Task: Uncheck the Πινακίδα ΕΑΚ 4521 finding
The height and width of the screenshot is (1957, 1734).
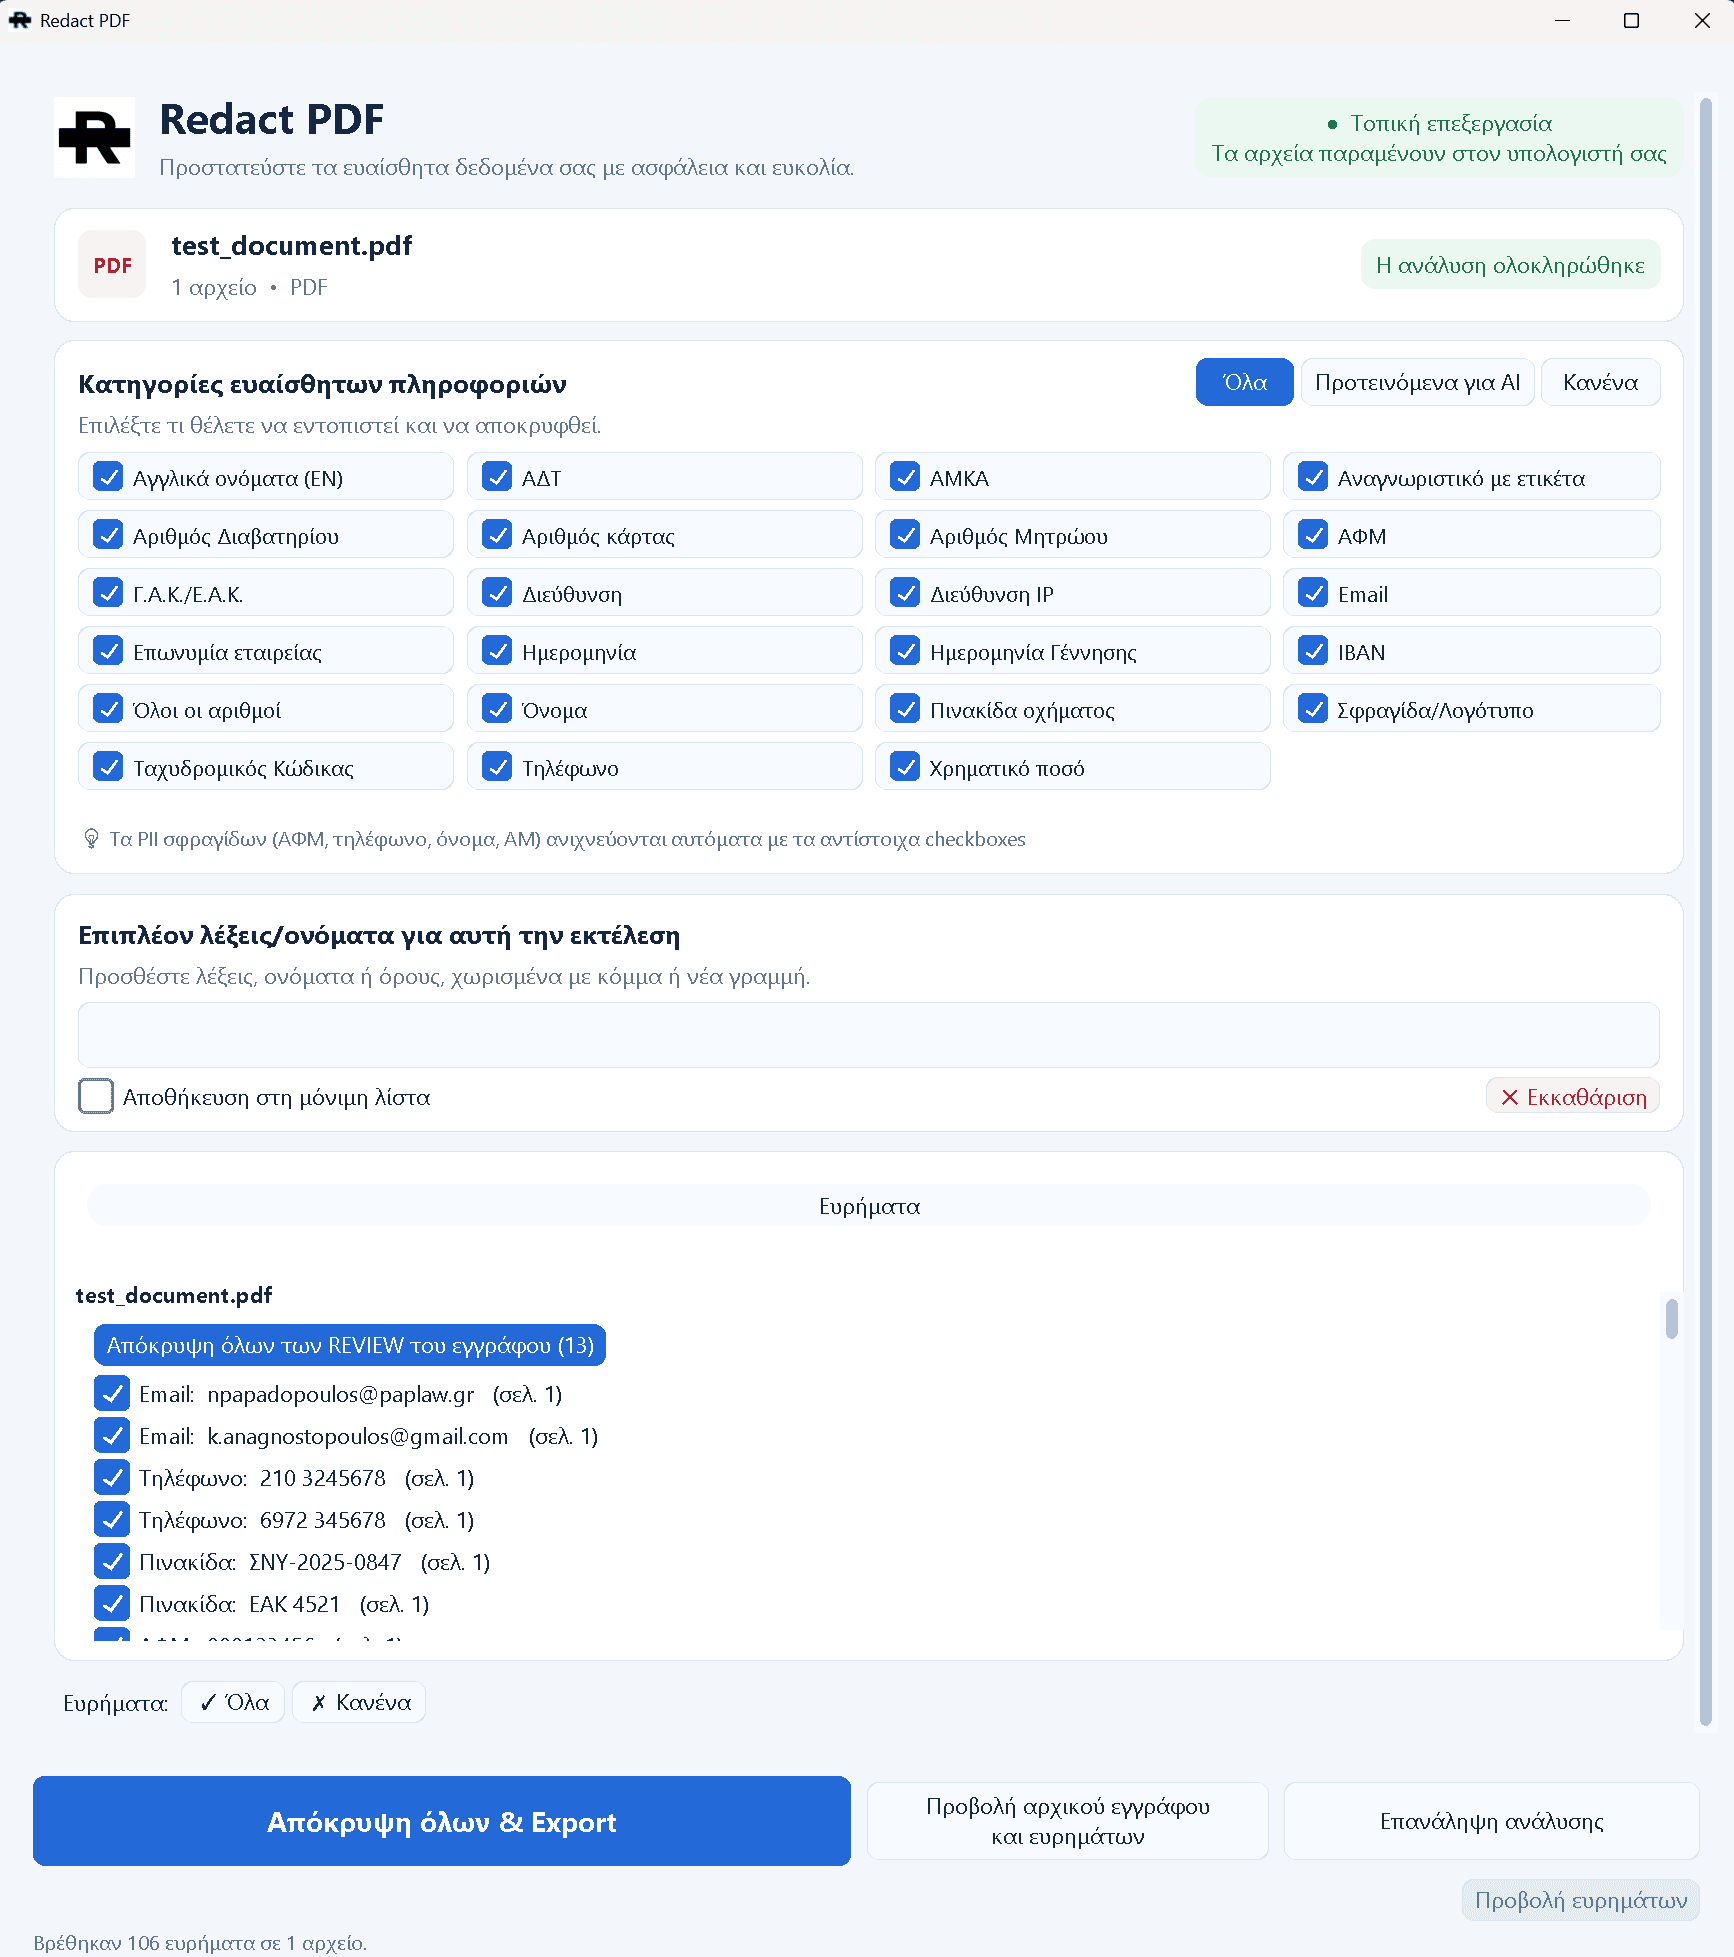Action: [x=112, y=1603]
